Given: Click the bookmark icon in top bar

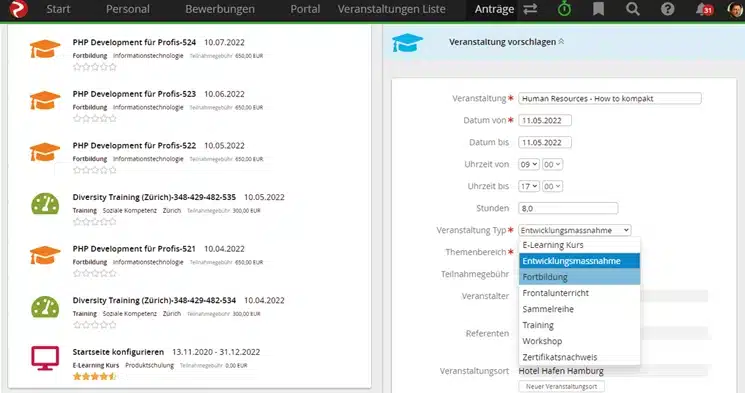Looking at the screenshot, I should tap(598, 9).
